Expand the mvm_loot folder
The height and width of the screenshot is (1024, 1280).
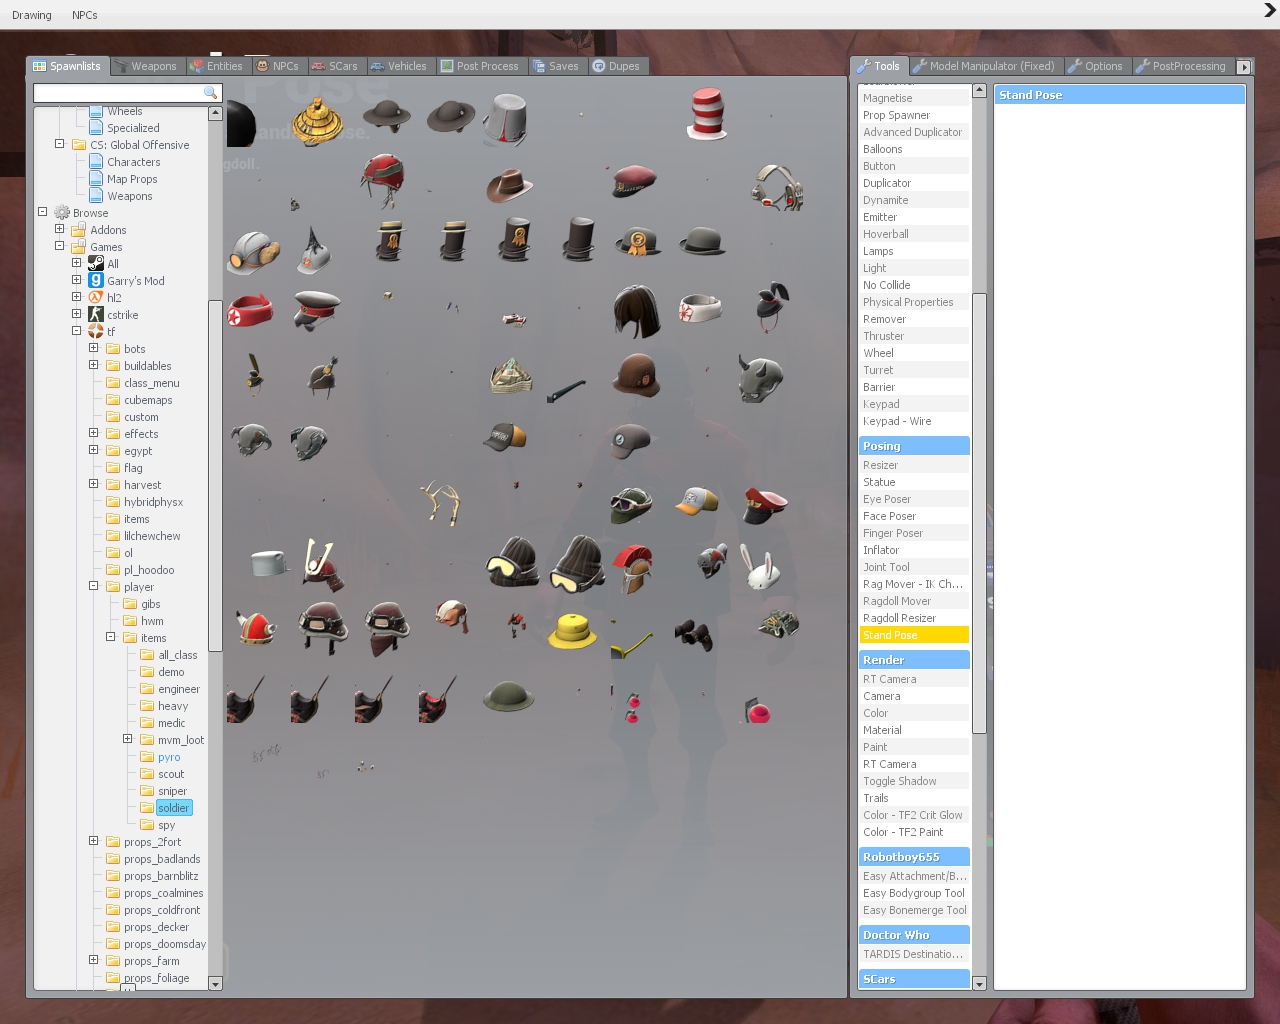128,739
